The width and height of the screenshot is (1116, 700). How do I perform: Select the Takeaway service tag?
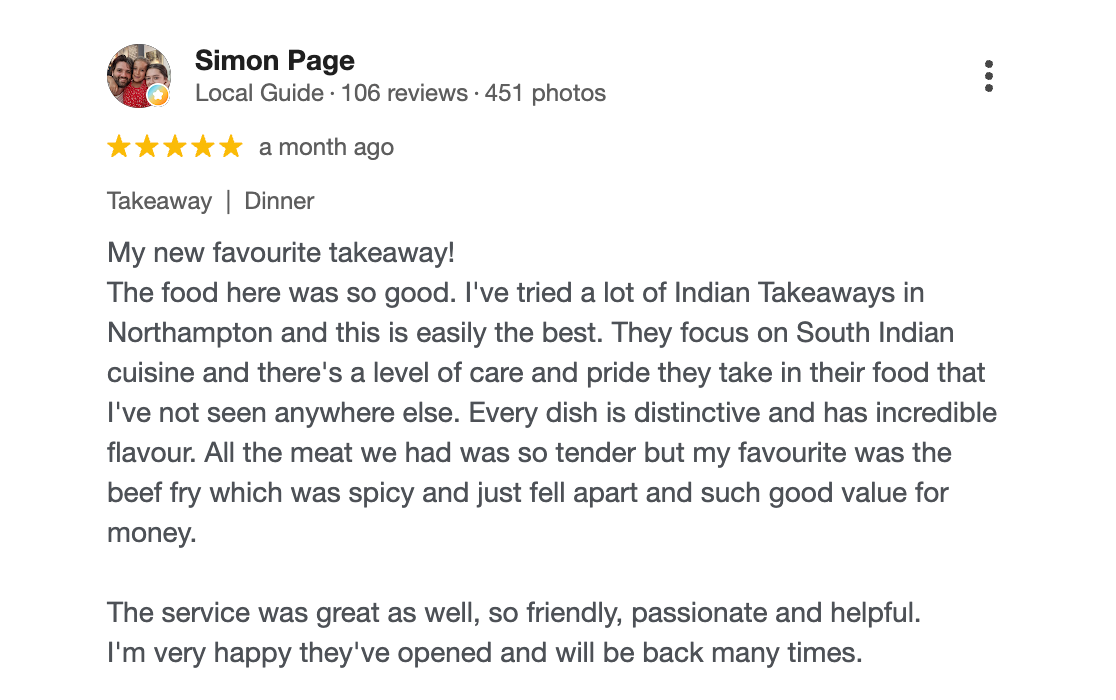(x=159, y=201)
